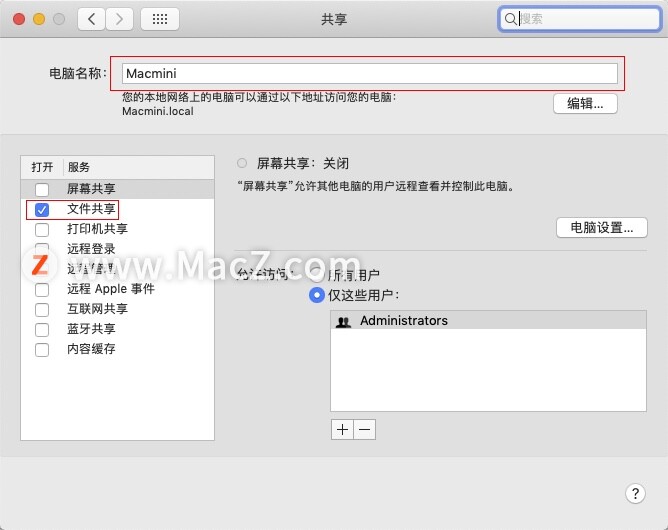Screen dimensions: 668x530
Task: Click the 编辑… button
Action: (585, 104)
